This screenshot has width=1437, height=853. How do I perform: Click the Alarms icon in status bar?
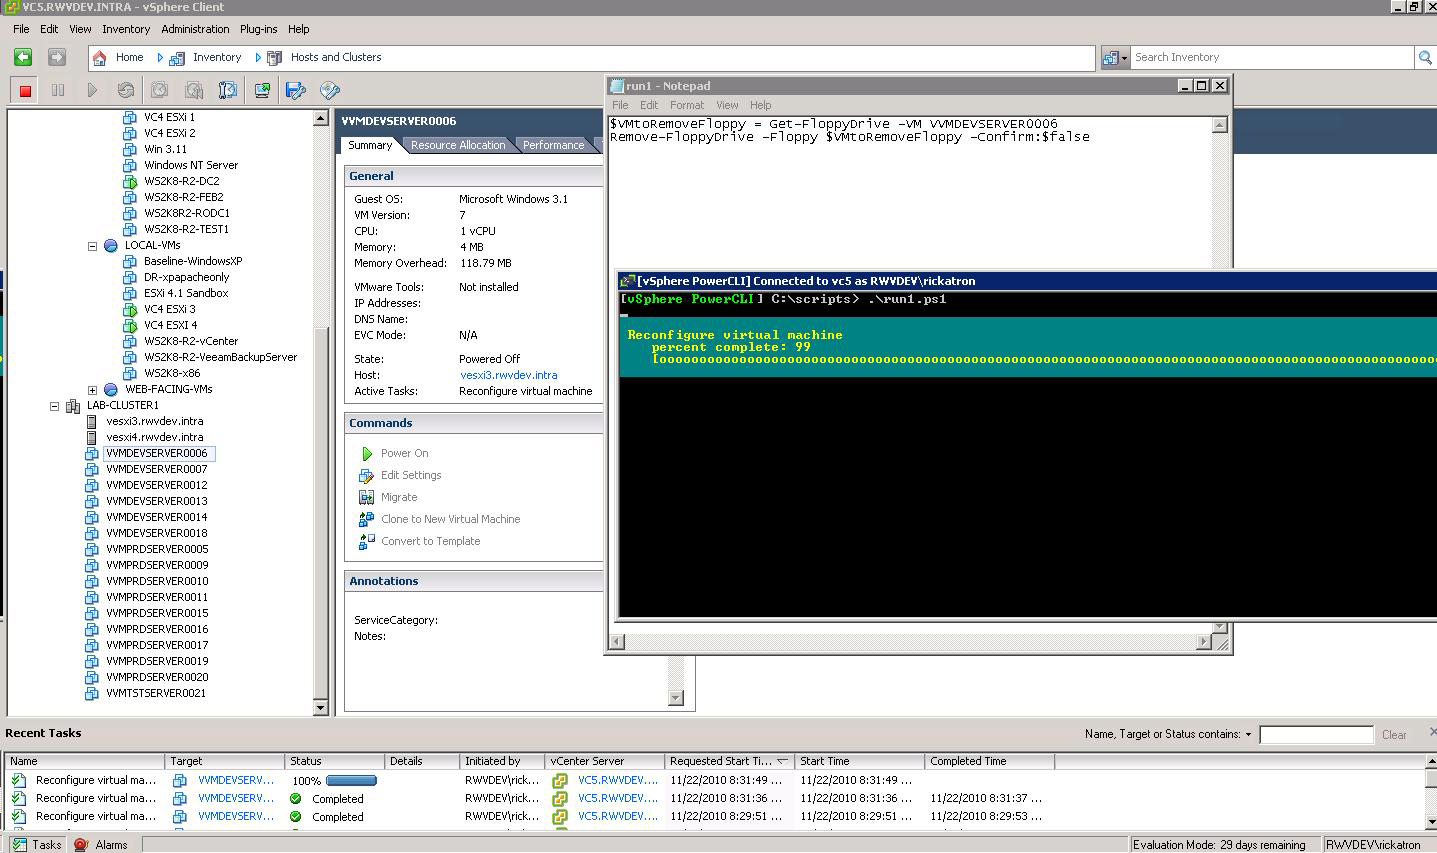tap(81, 844)
